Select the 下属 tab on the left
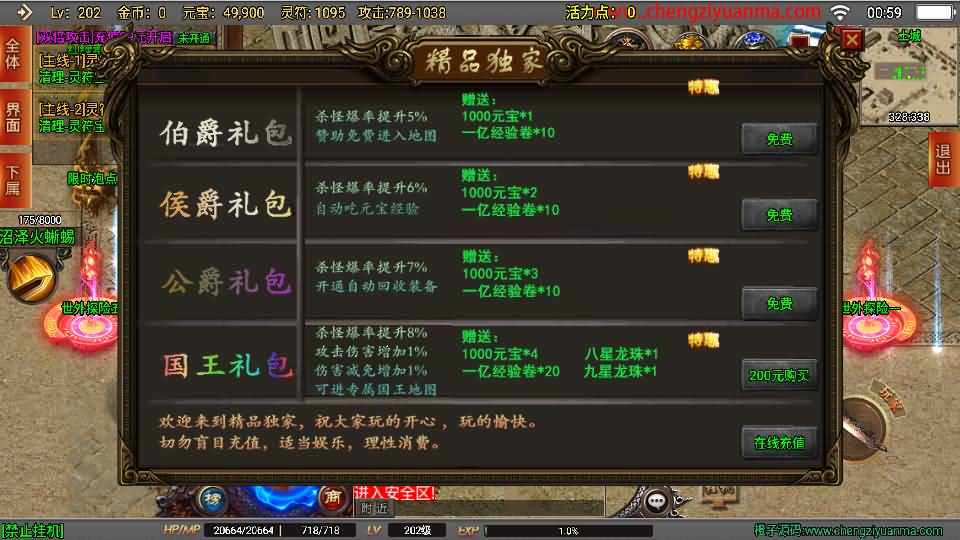This screenshot has height=540, width=960. coord(14,180)
